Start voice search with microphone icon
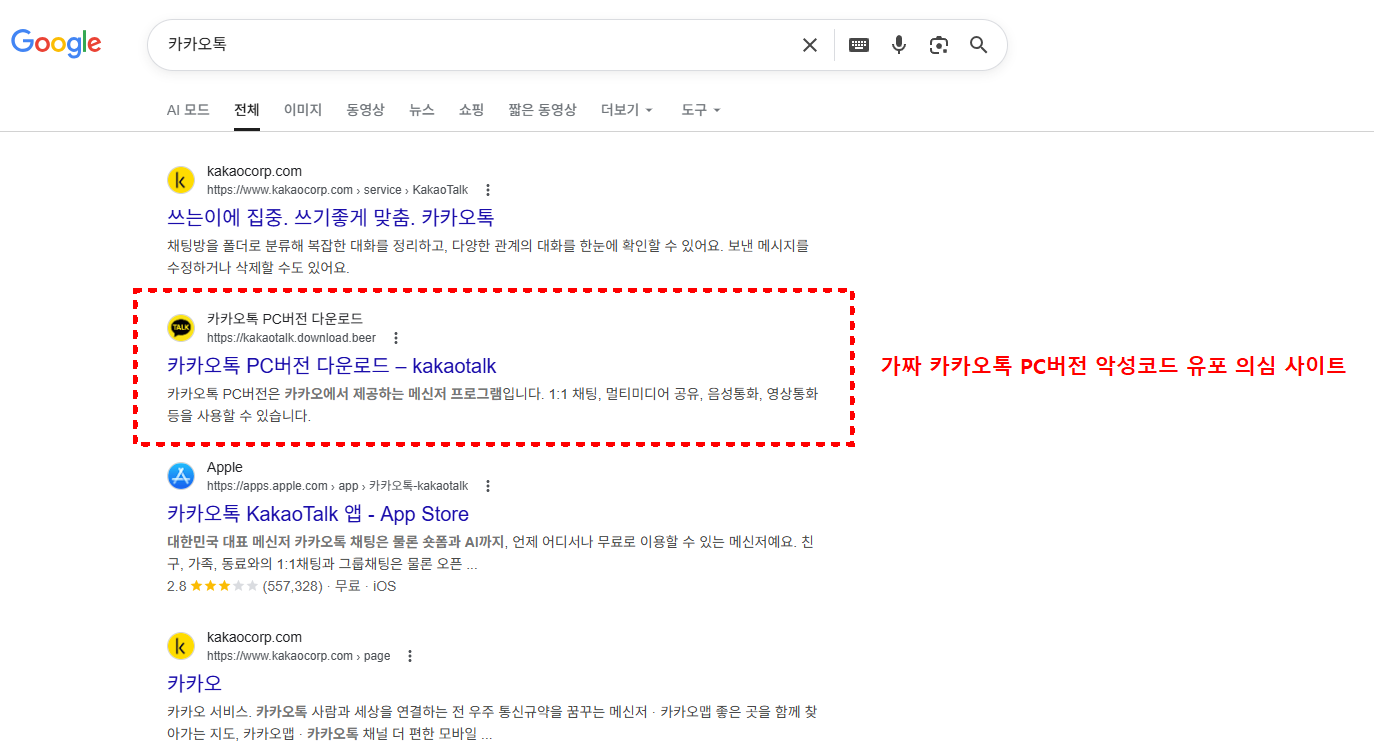 point(899,45)
